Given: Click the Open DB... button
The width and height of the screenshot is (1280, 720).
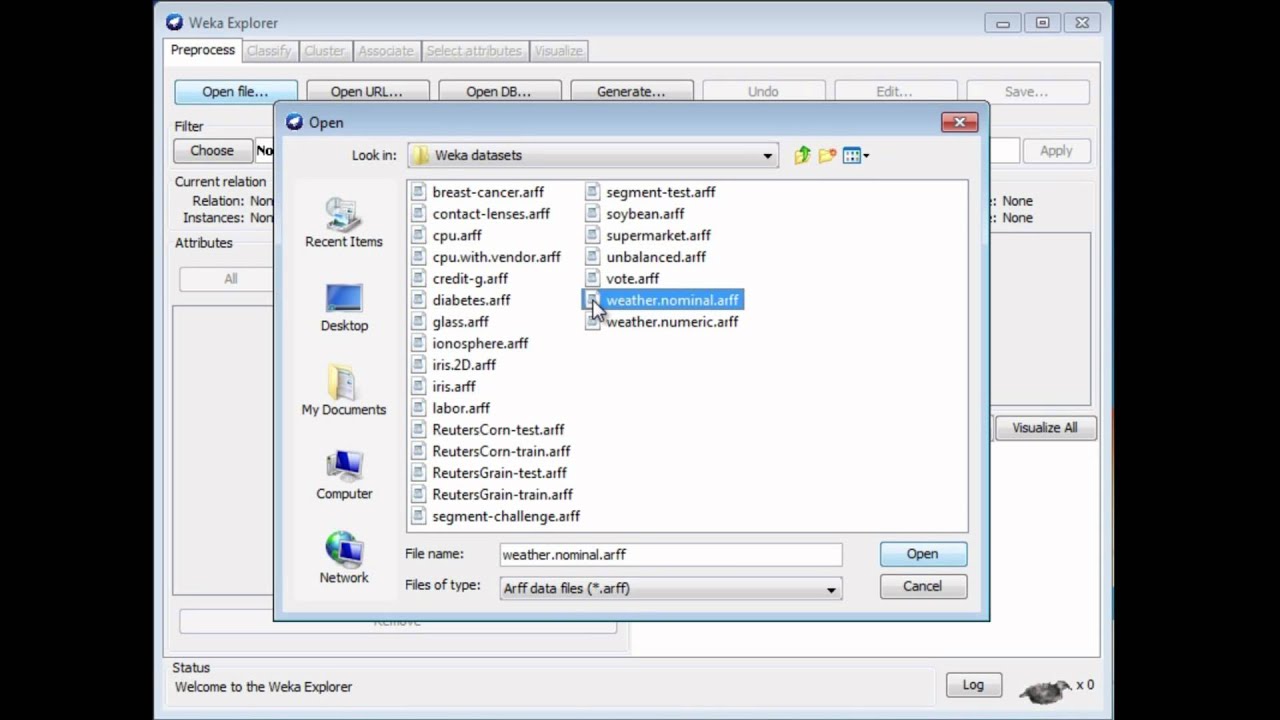Looking at the screenshot, I should [499, 91].
